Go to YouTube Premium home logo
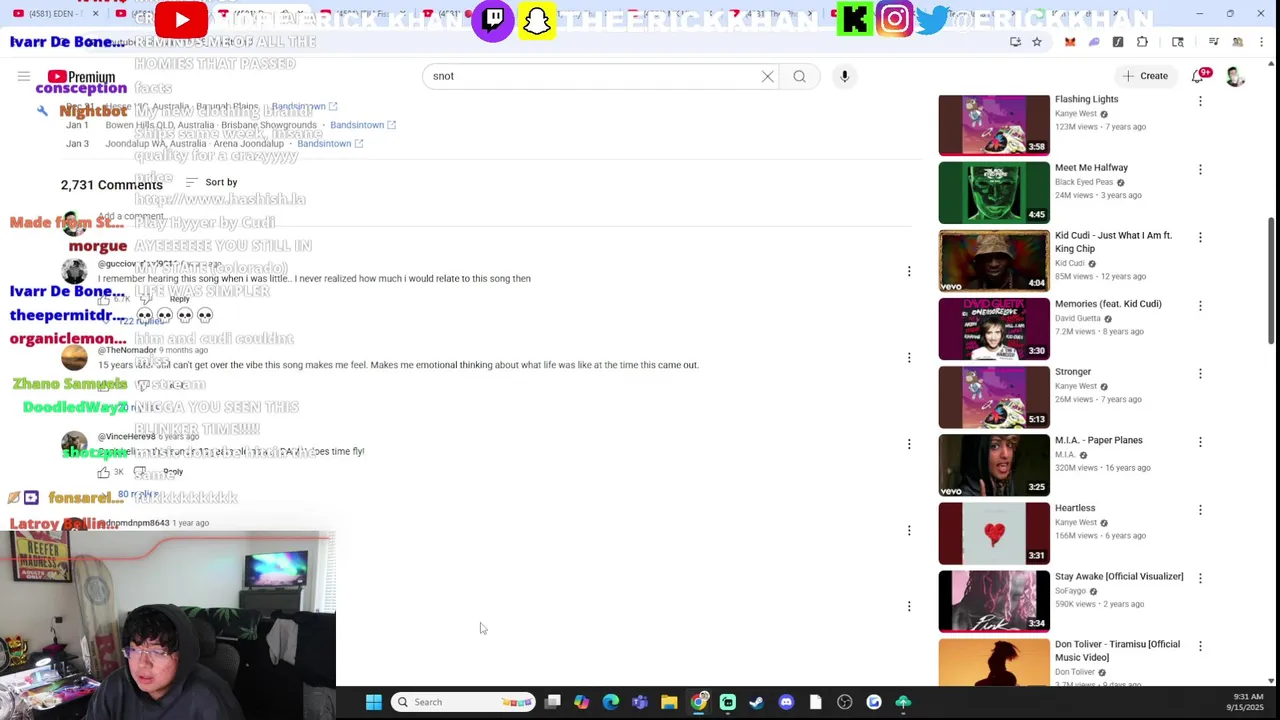 tap(81, 77)
